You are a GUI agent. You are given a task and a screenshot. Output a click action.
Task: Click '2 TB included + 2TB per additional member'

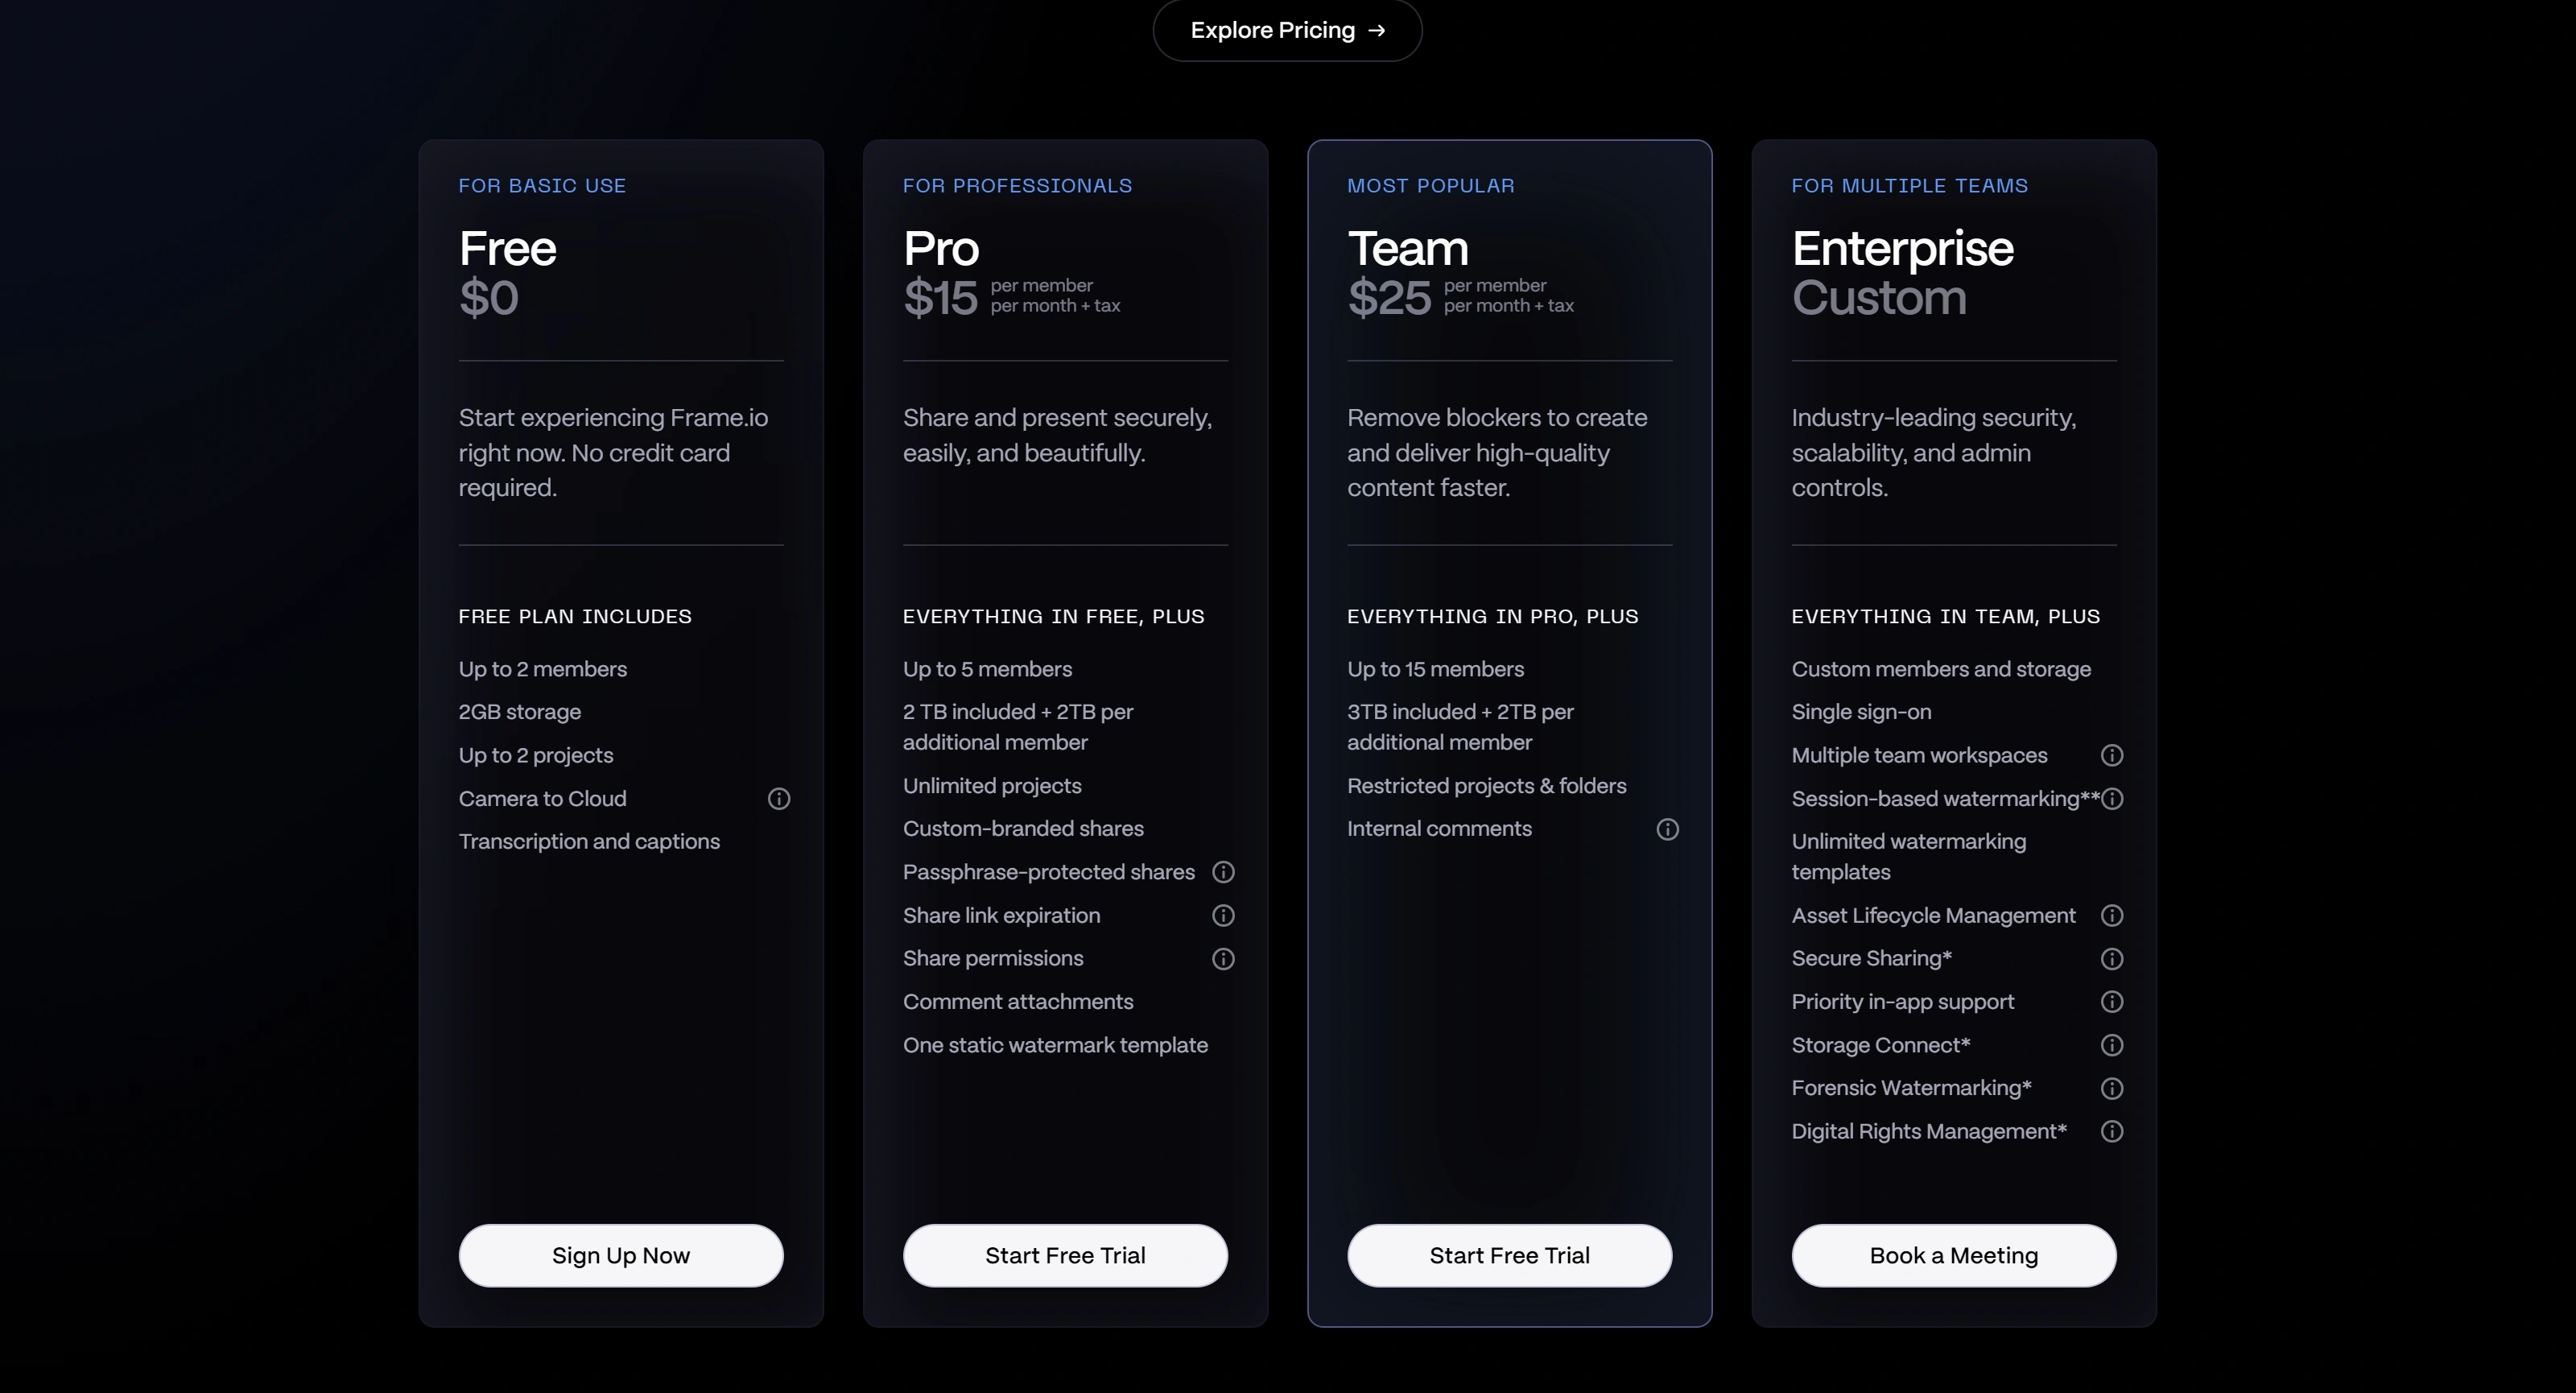pyautogui.click(x=1018, y=727)
